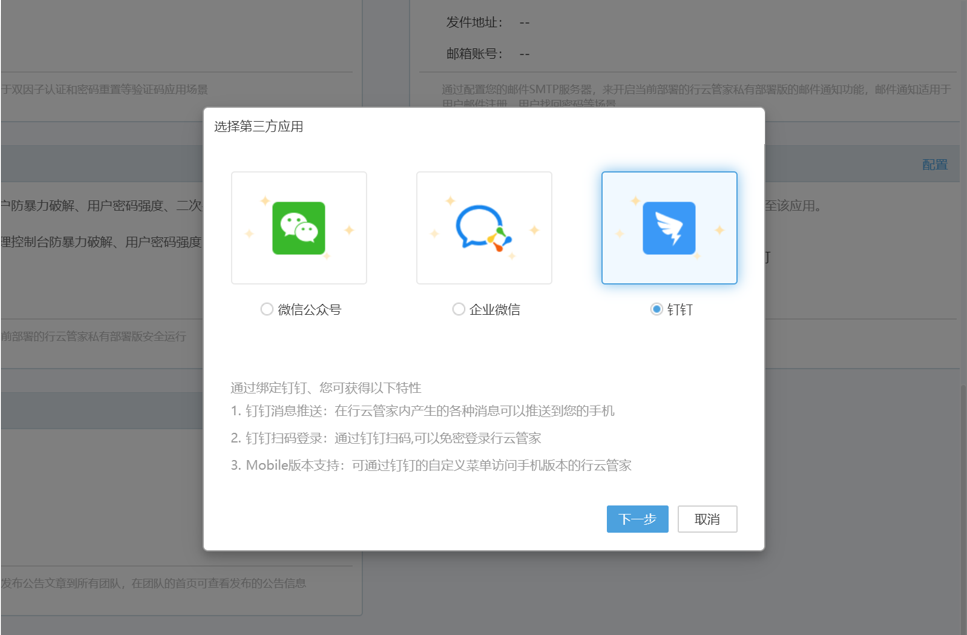Click the Mobile版本支持 feature line
This screenshot has height=635, width=967.
click(x=431, y=465)
